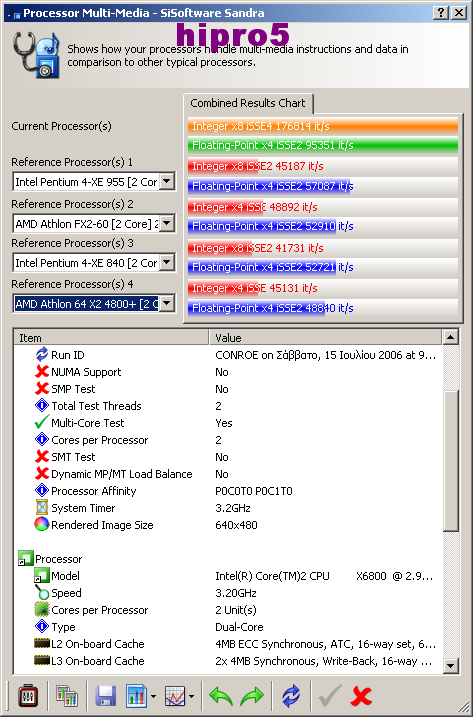Screen dimensions: 473x717
Task: Click the vertical scrollbar thumb in results list
Action: (x=451, y=460)
